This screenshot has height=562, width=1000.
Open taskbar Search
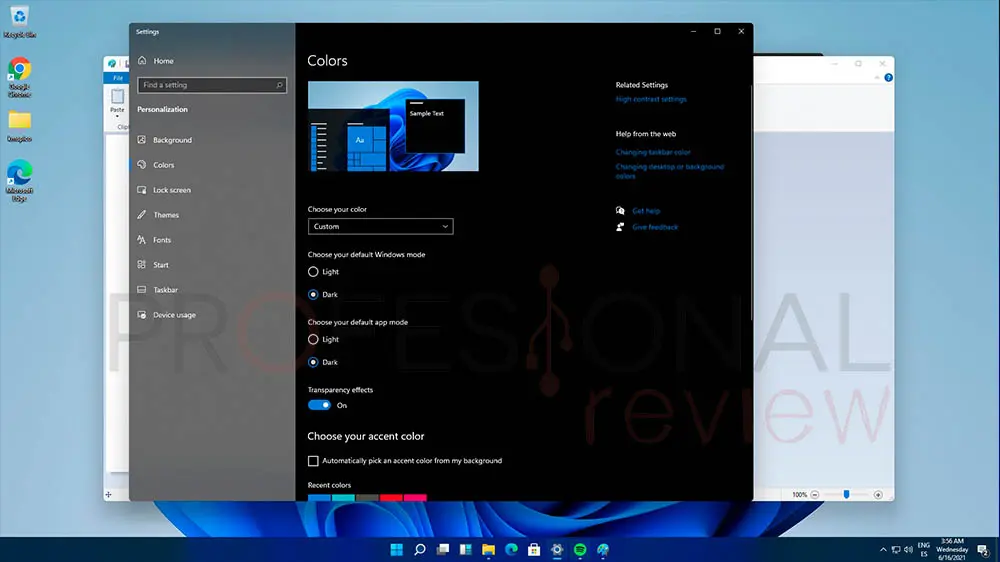(x=420, y=550)
